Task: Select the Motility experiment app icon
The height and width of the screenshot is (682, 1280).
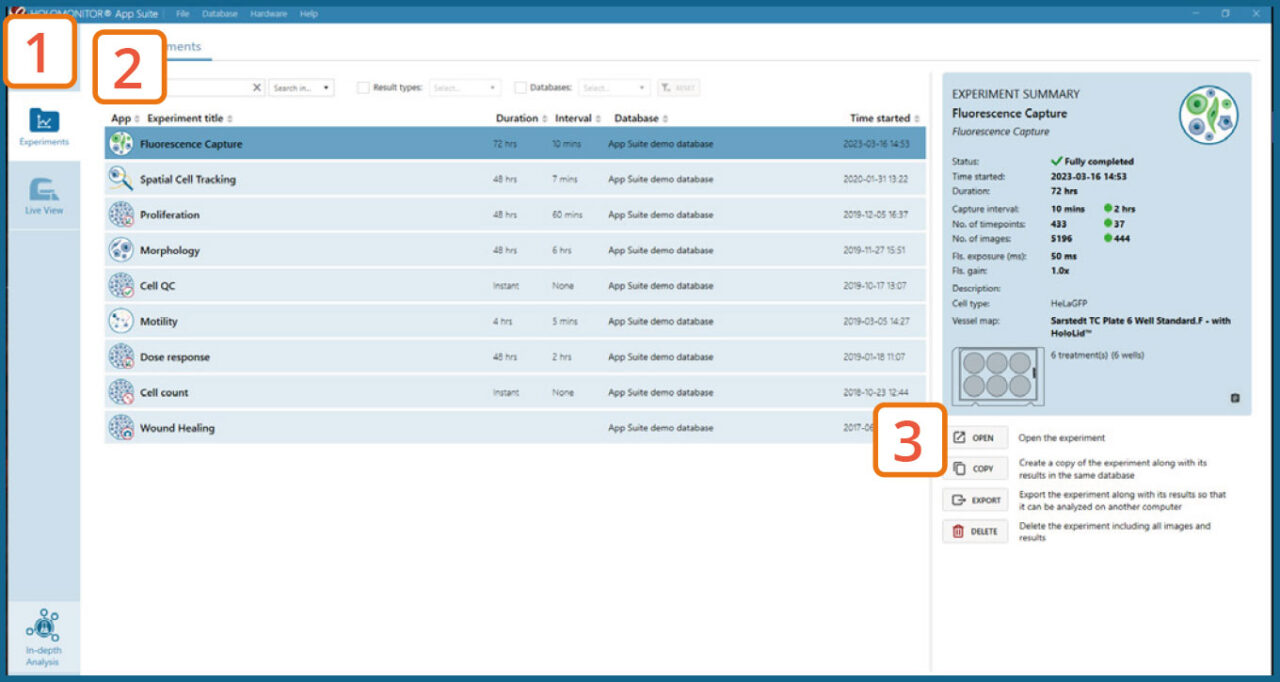Action: click(x=121, y=321)
